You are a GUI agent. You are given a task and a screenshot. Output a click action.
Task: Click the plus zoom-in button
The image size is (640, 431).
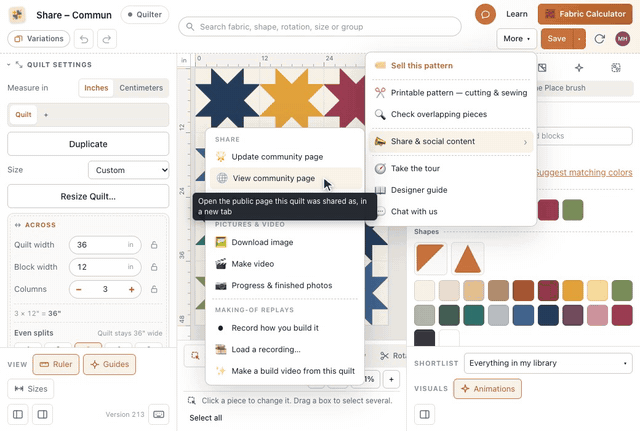pyautogui.click(x=391, y=380)
